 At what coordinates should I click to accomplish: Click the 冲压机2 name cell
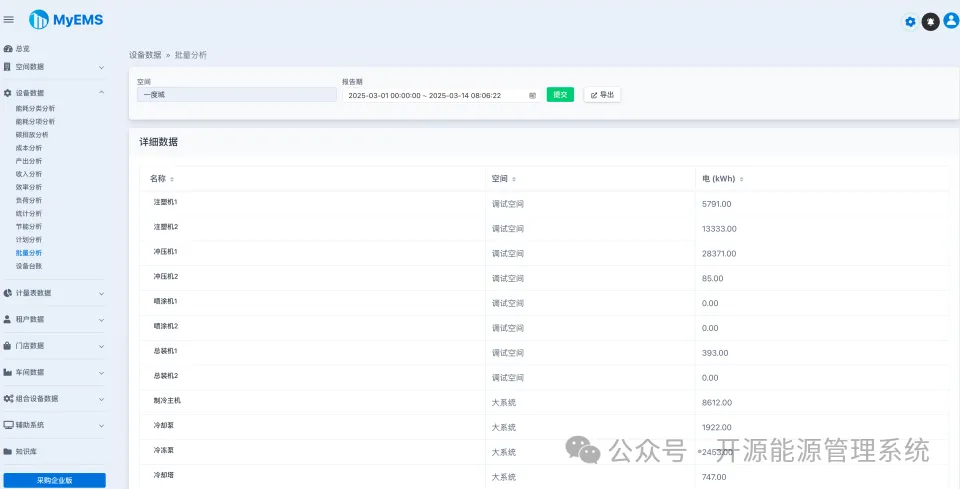[x=166, y=277]
